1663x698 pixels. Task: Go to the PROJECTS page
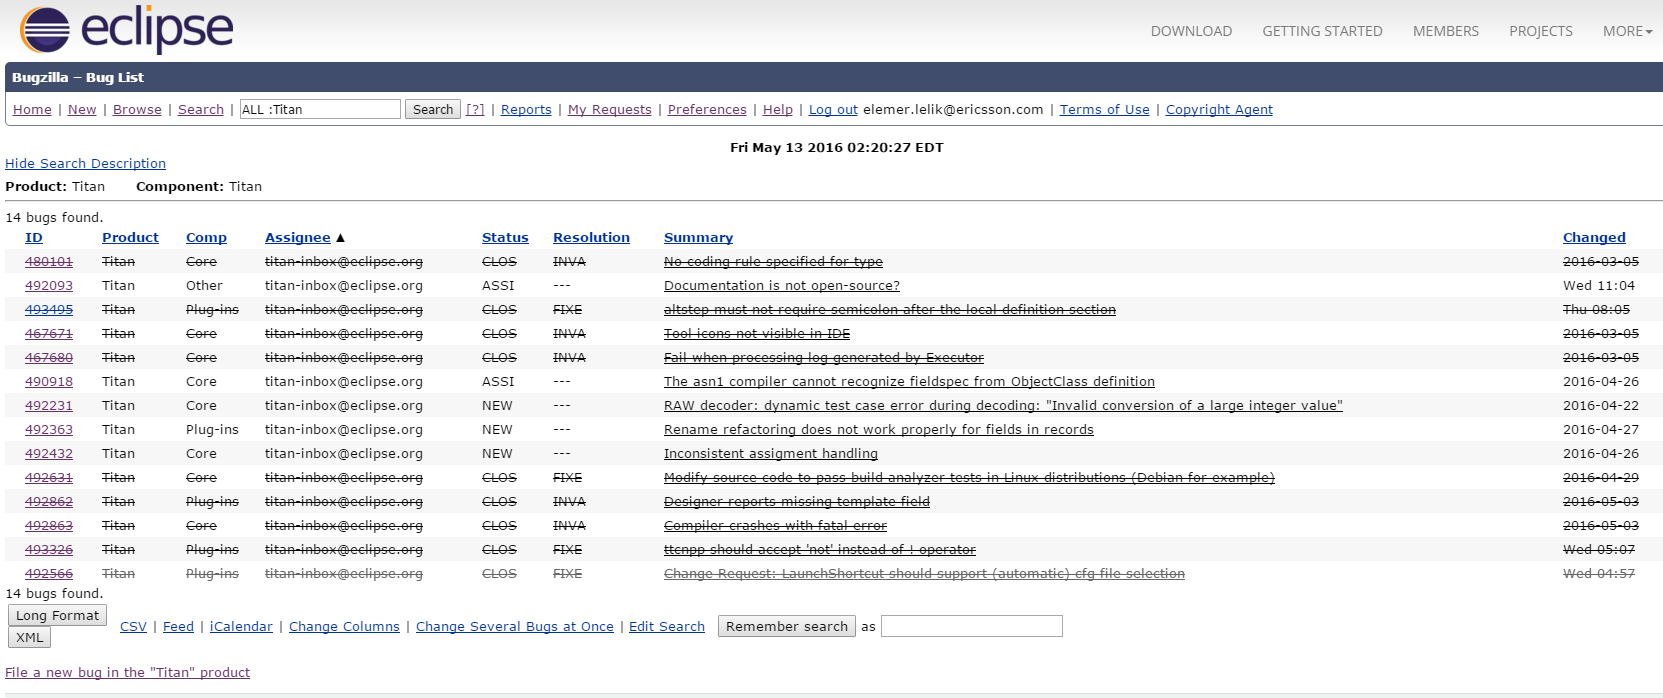pyautogui.click(x=1540, y=31)
